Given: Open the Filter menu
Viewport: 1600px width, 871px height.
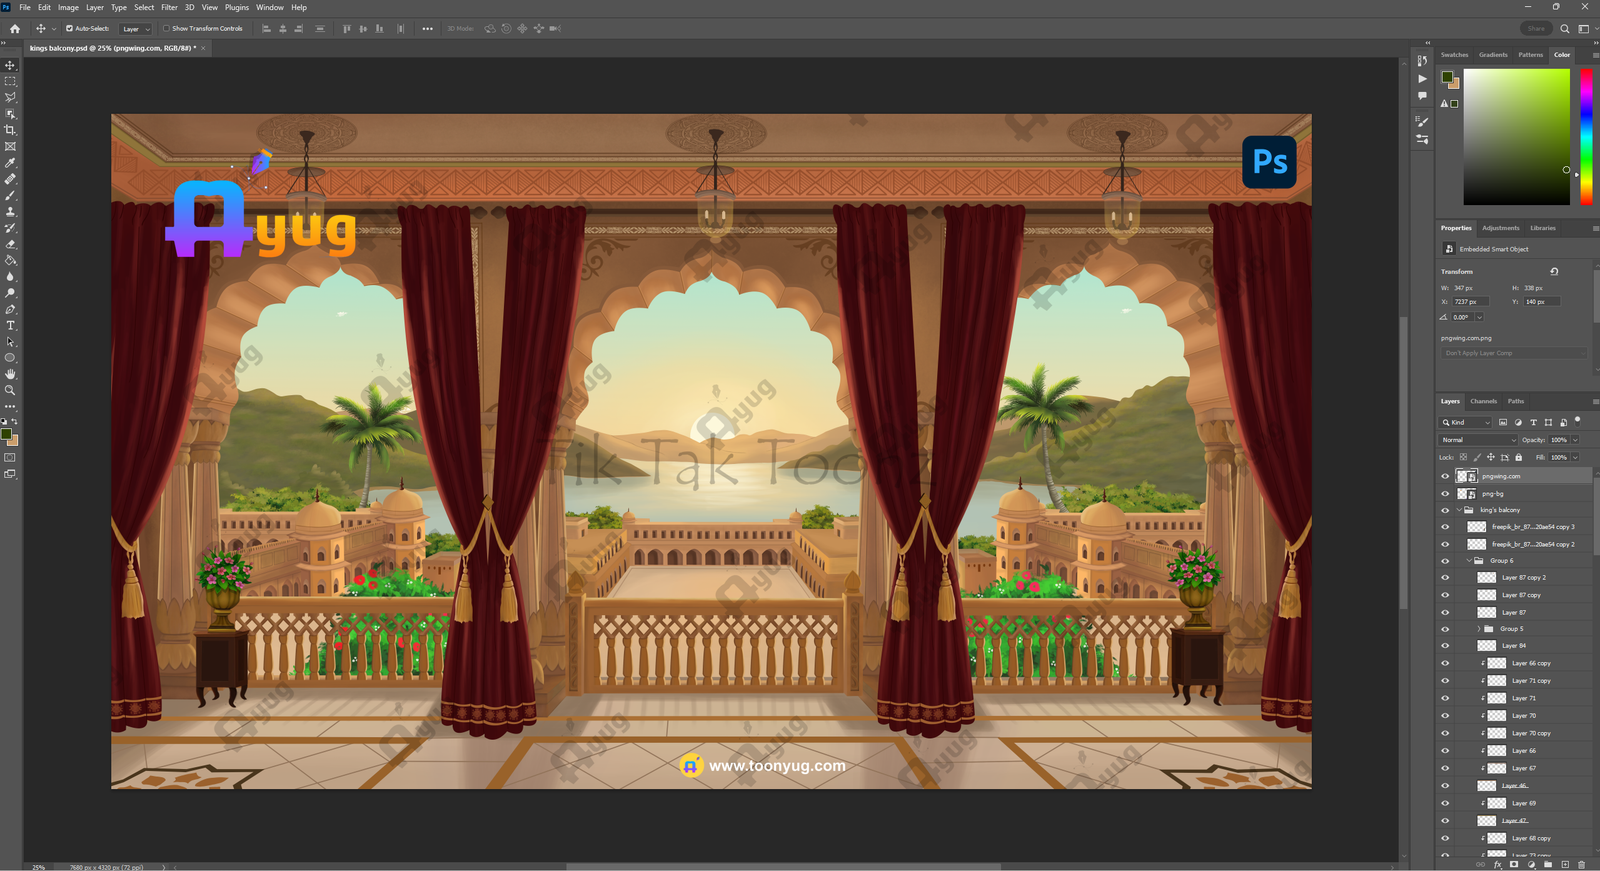Looking at the screenshot, I should (169, 7).
